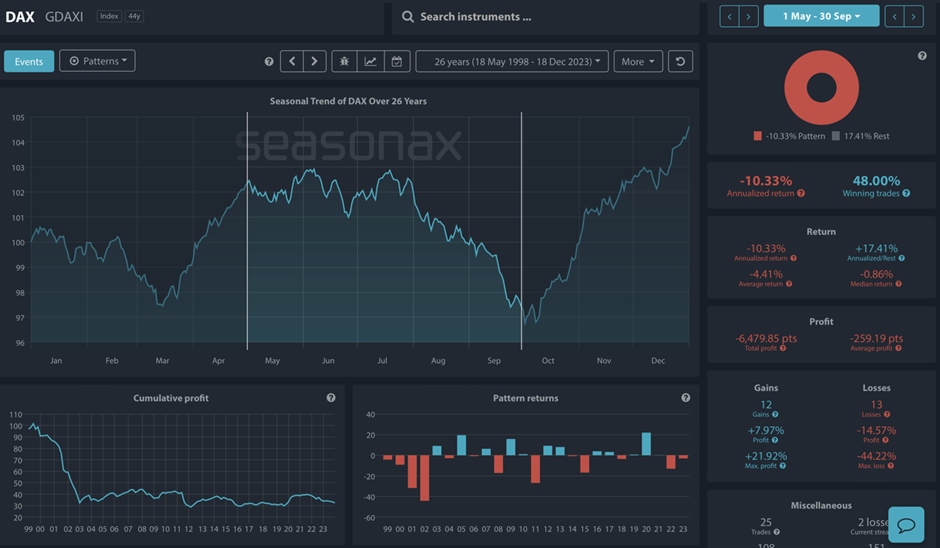Click help icon on Cumulative profit panel
940x548 pixels.
pyautogui.click(x=331, y=398)
